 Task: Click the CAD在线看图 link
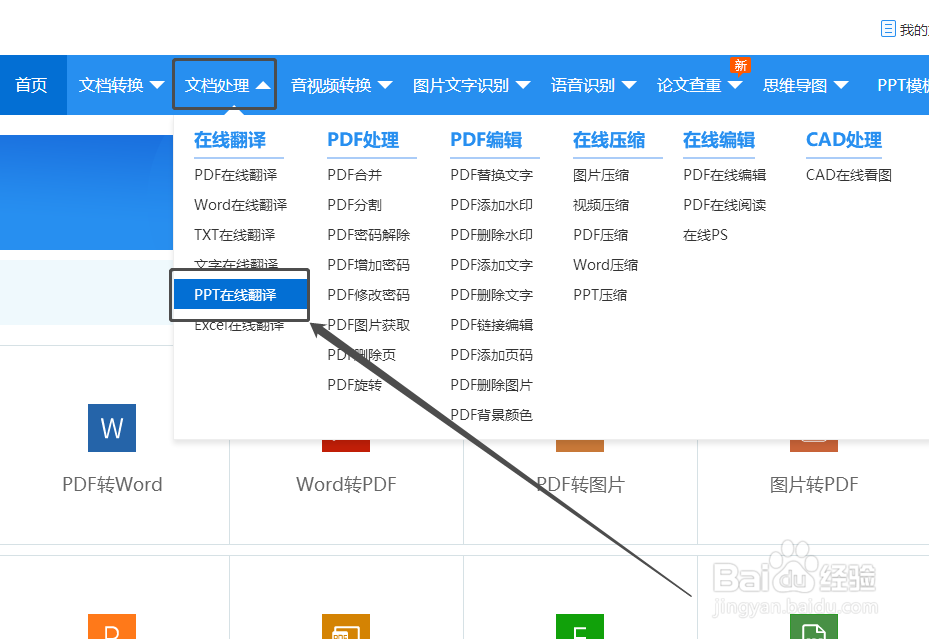coord(843,174)
